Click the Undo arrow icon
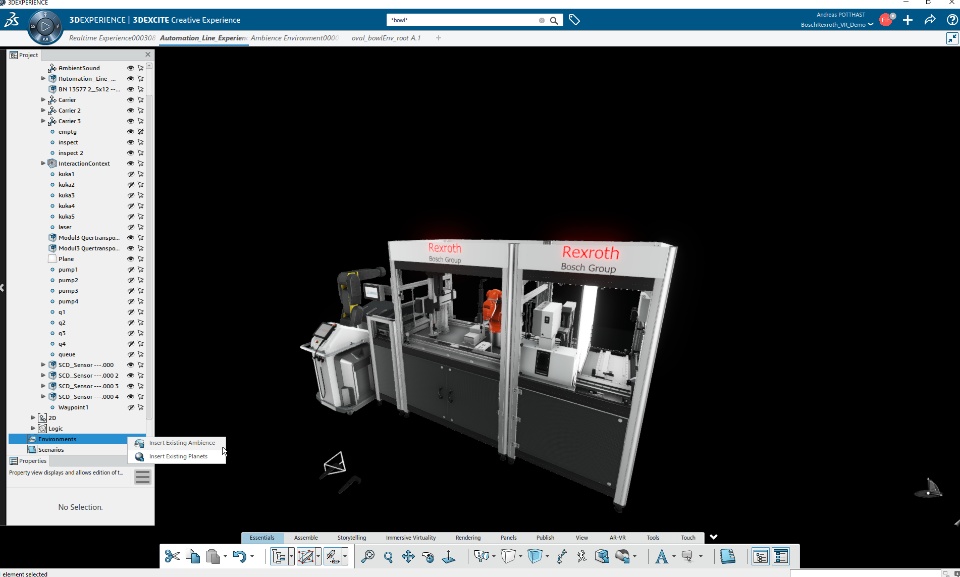The width and height of the screenshot is (960, 577). pyautogui.click(x=239, y=556)
